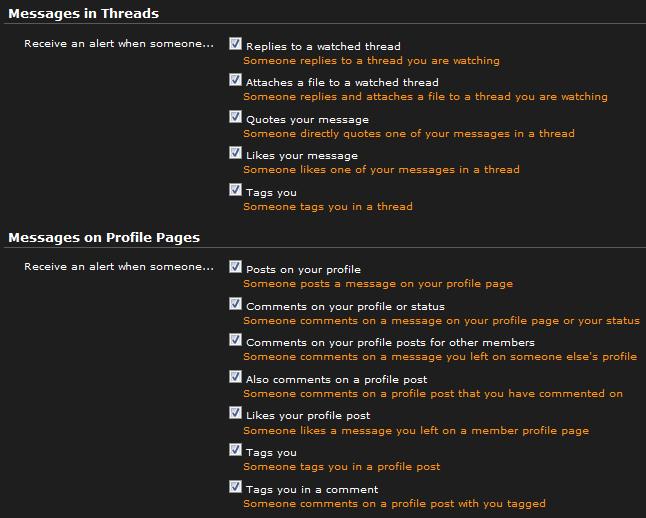
Task: Toggle the 'Likes your profile post' checkbox
Action: point(236,413)
